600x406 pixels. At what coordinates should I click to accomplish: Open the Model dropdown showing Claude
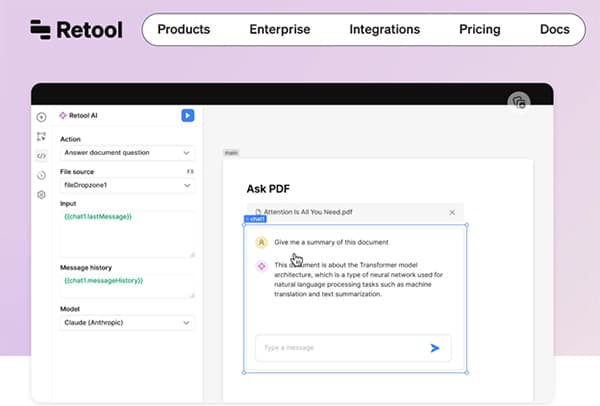[127, 323]
